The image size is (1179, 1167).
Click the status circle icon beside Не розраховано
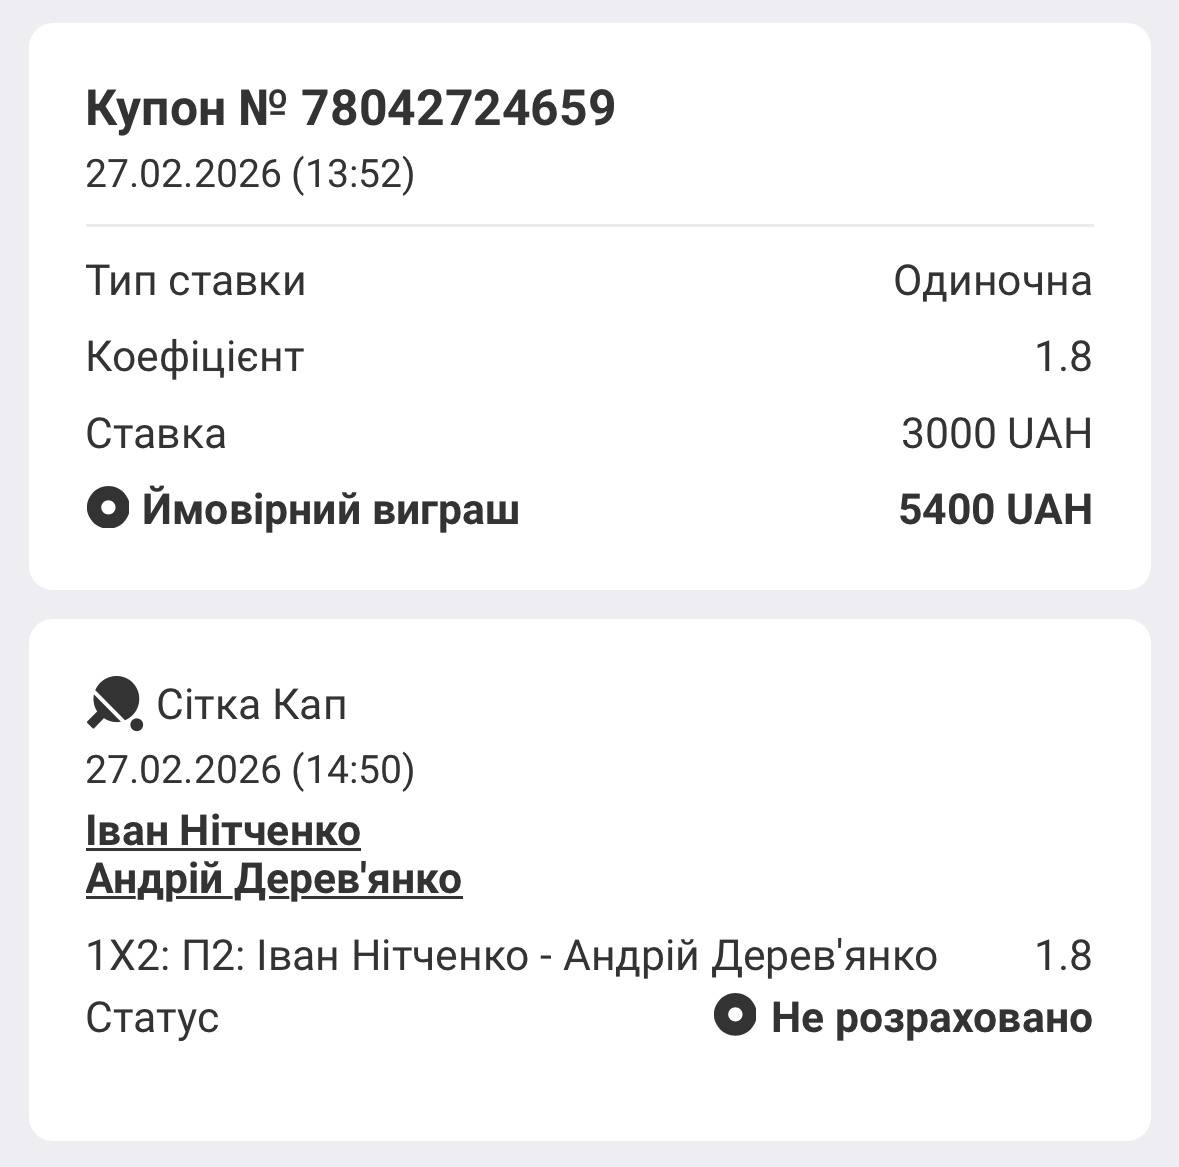pos(734,1017)
